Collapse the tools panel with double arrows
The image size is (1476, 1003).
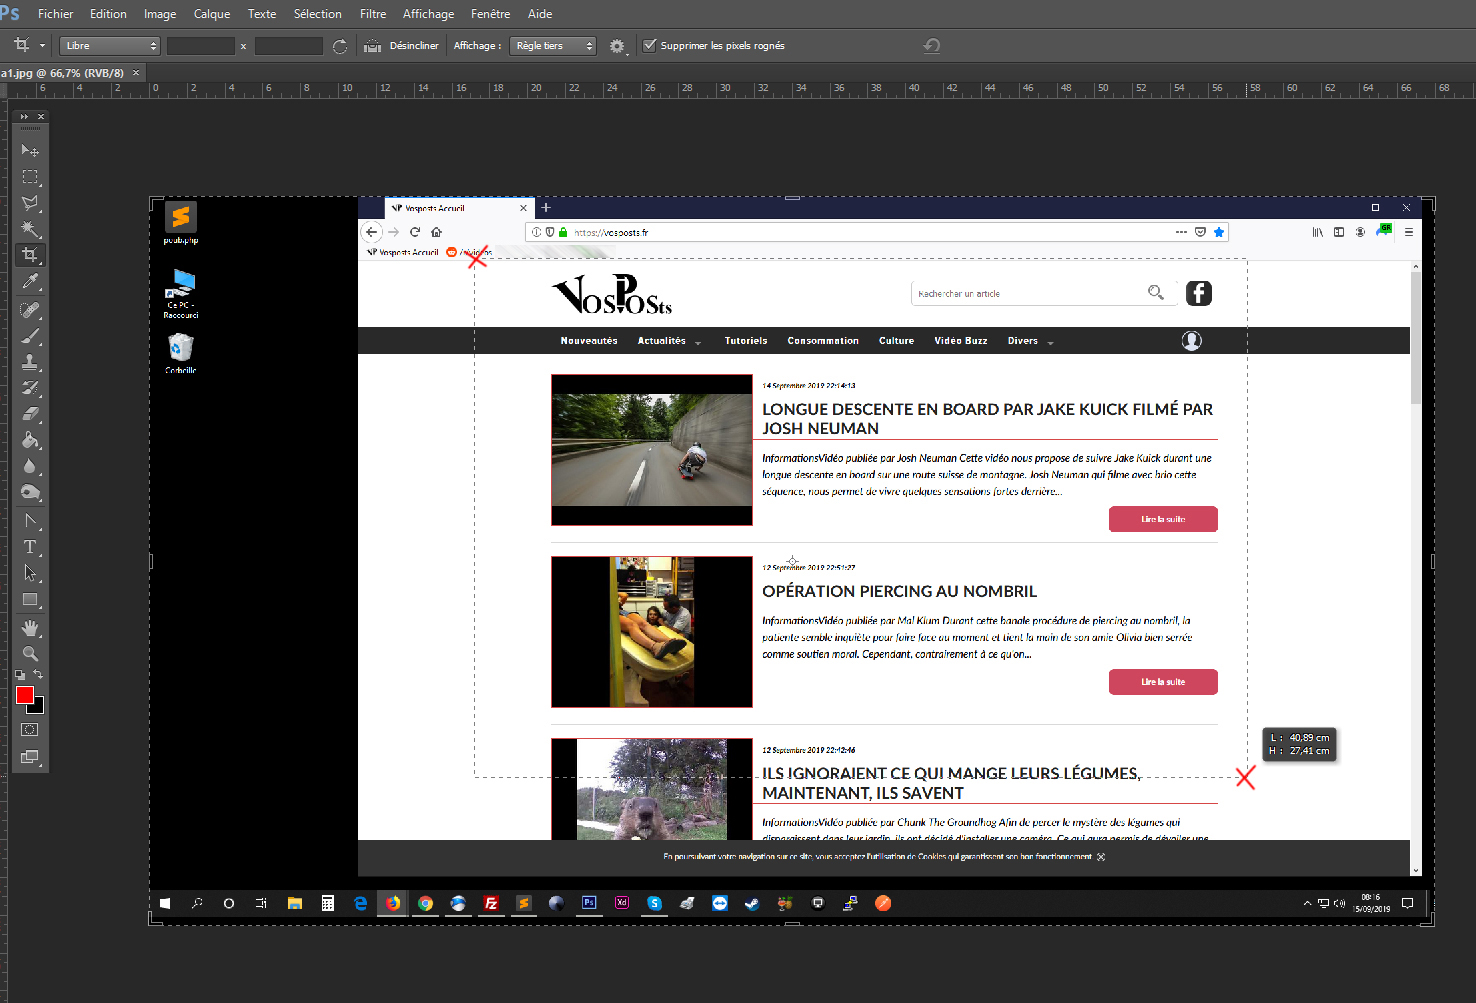(24, 117)
